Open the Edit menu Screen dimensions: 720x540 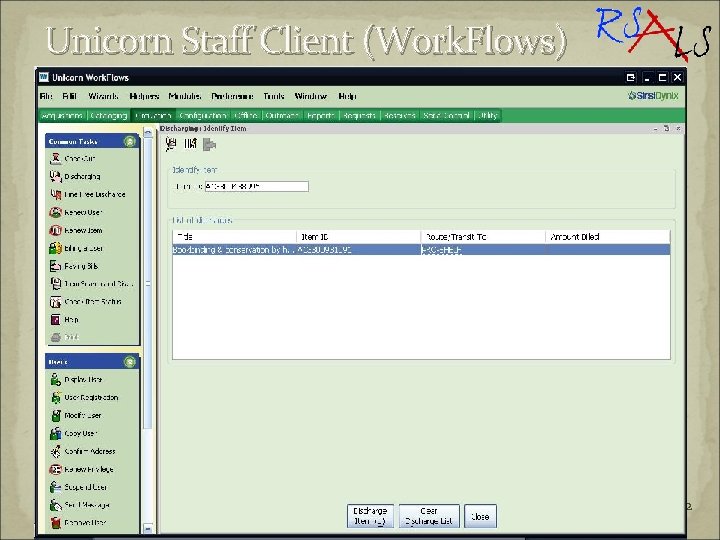pyautogui.click(x=69, y=96)
